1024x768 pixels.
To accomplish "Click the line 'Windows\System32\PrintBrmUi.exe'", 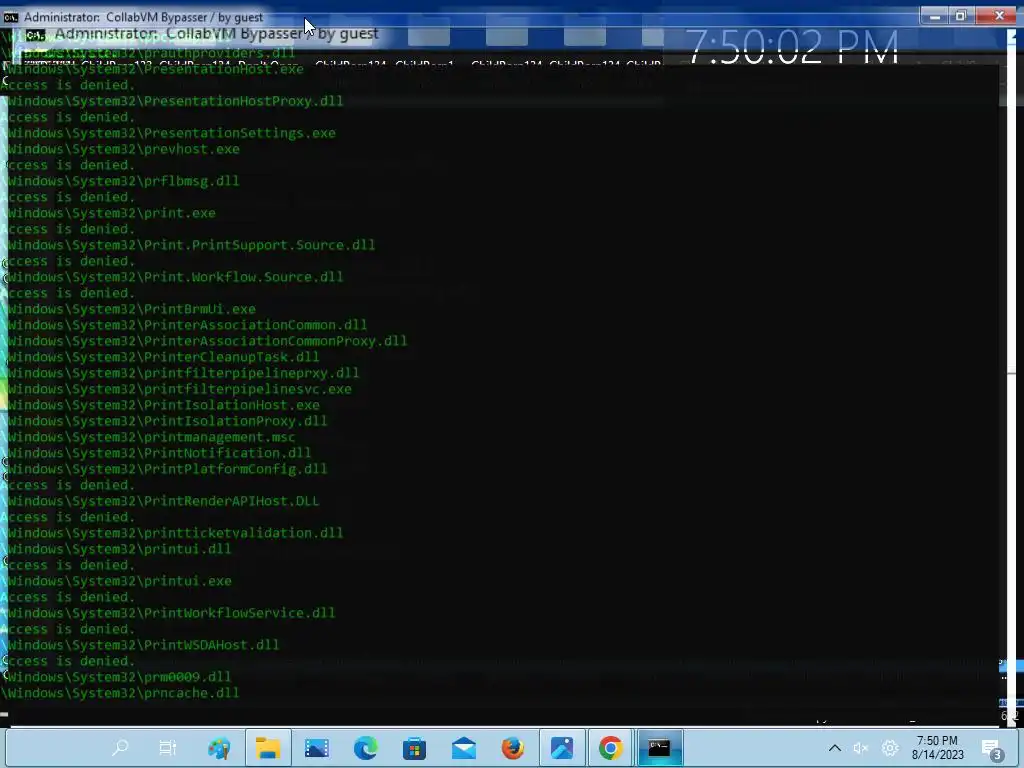I will pyautogui.click(x=131, y=309).
